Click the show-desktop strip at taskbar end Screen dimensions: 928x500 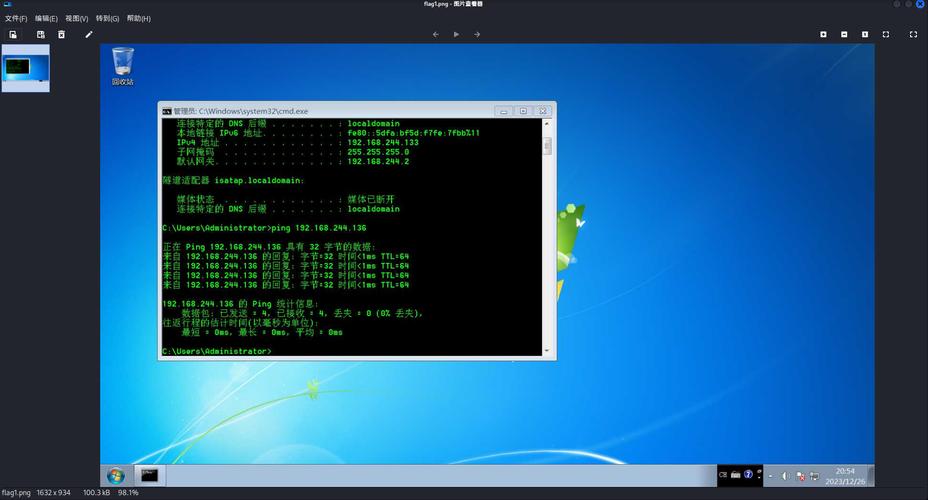[x=871, y=476]
